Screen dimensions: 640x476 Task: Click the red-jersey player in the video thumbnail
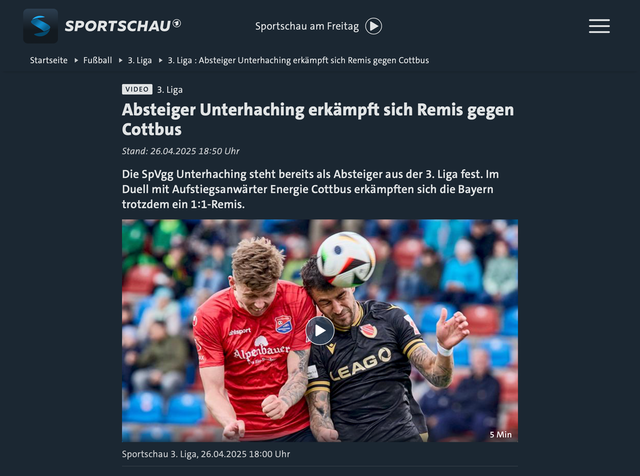253,339
